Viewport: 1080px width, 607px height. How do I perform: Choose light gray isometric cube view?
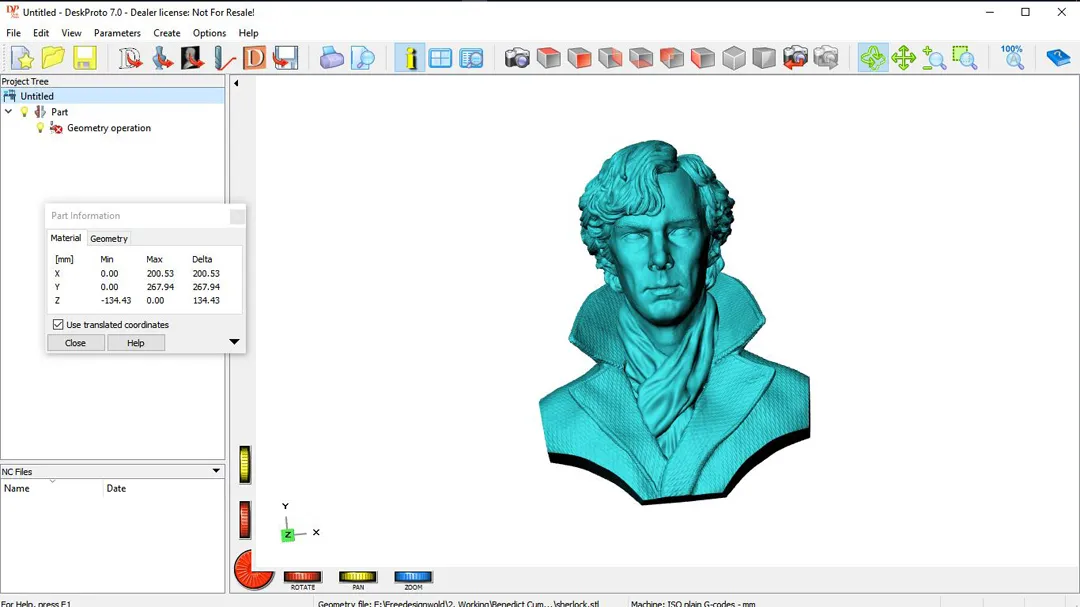click(x=734, y=58)
